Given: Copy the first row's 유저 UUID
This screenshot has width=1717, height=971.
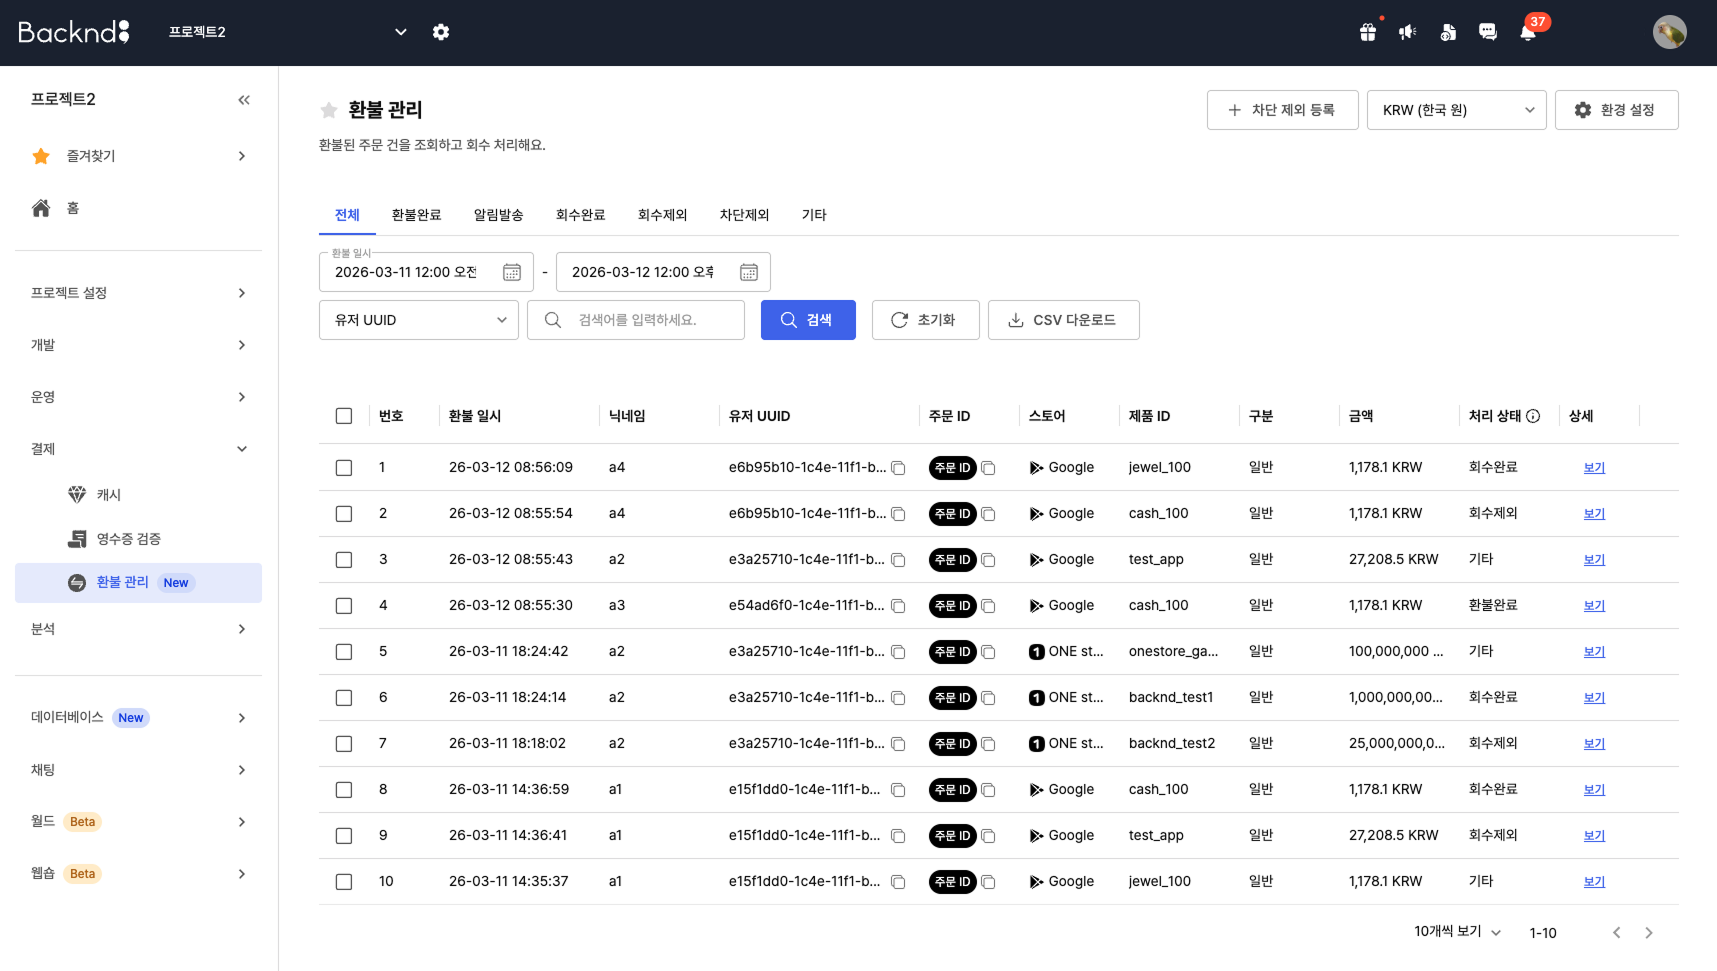Looking at the screenshot, I should click(897, 467).
